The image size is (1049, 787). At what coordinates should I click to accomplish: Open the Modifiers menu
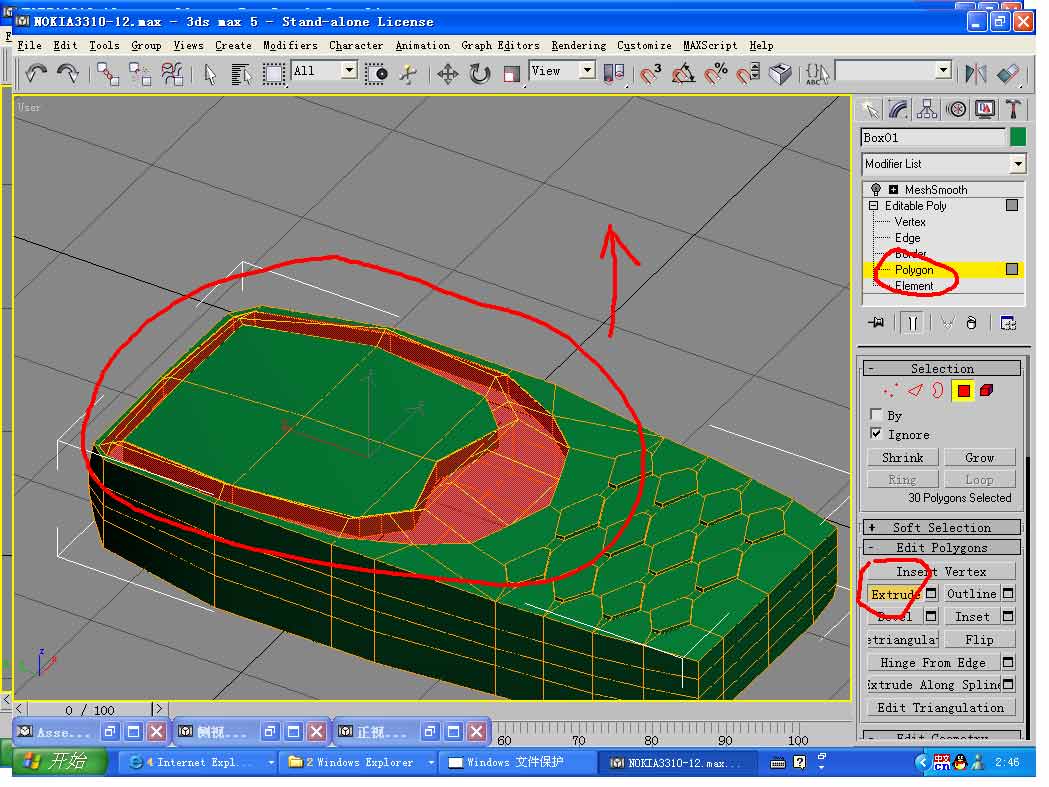(290, 45)
